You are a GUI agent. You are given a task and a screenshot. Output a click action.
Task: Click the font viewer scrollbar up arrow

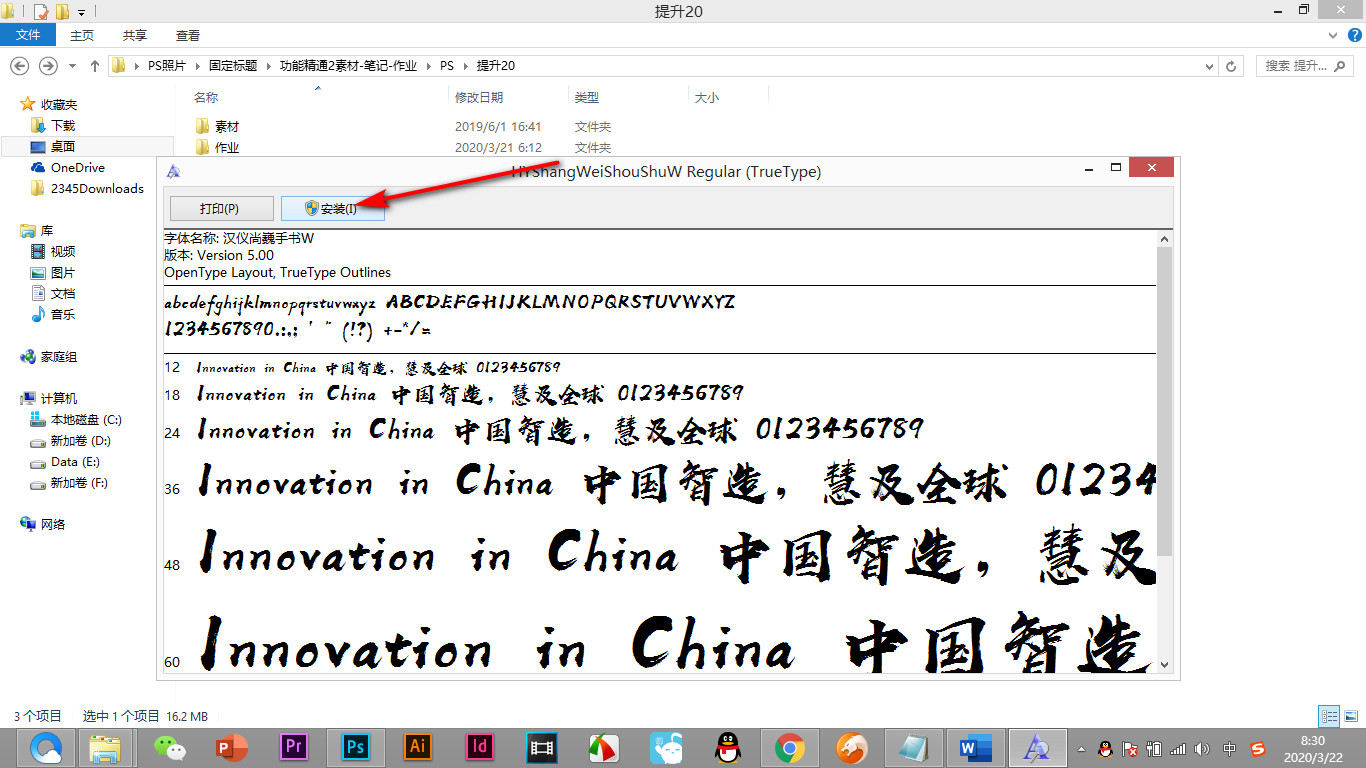(x=1164, y=239)
